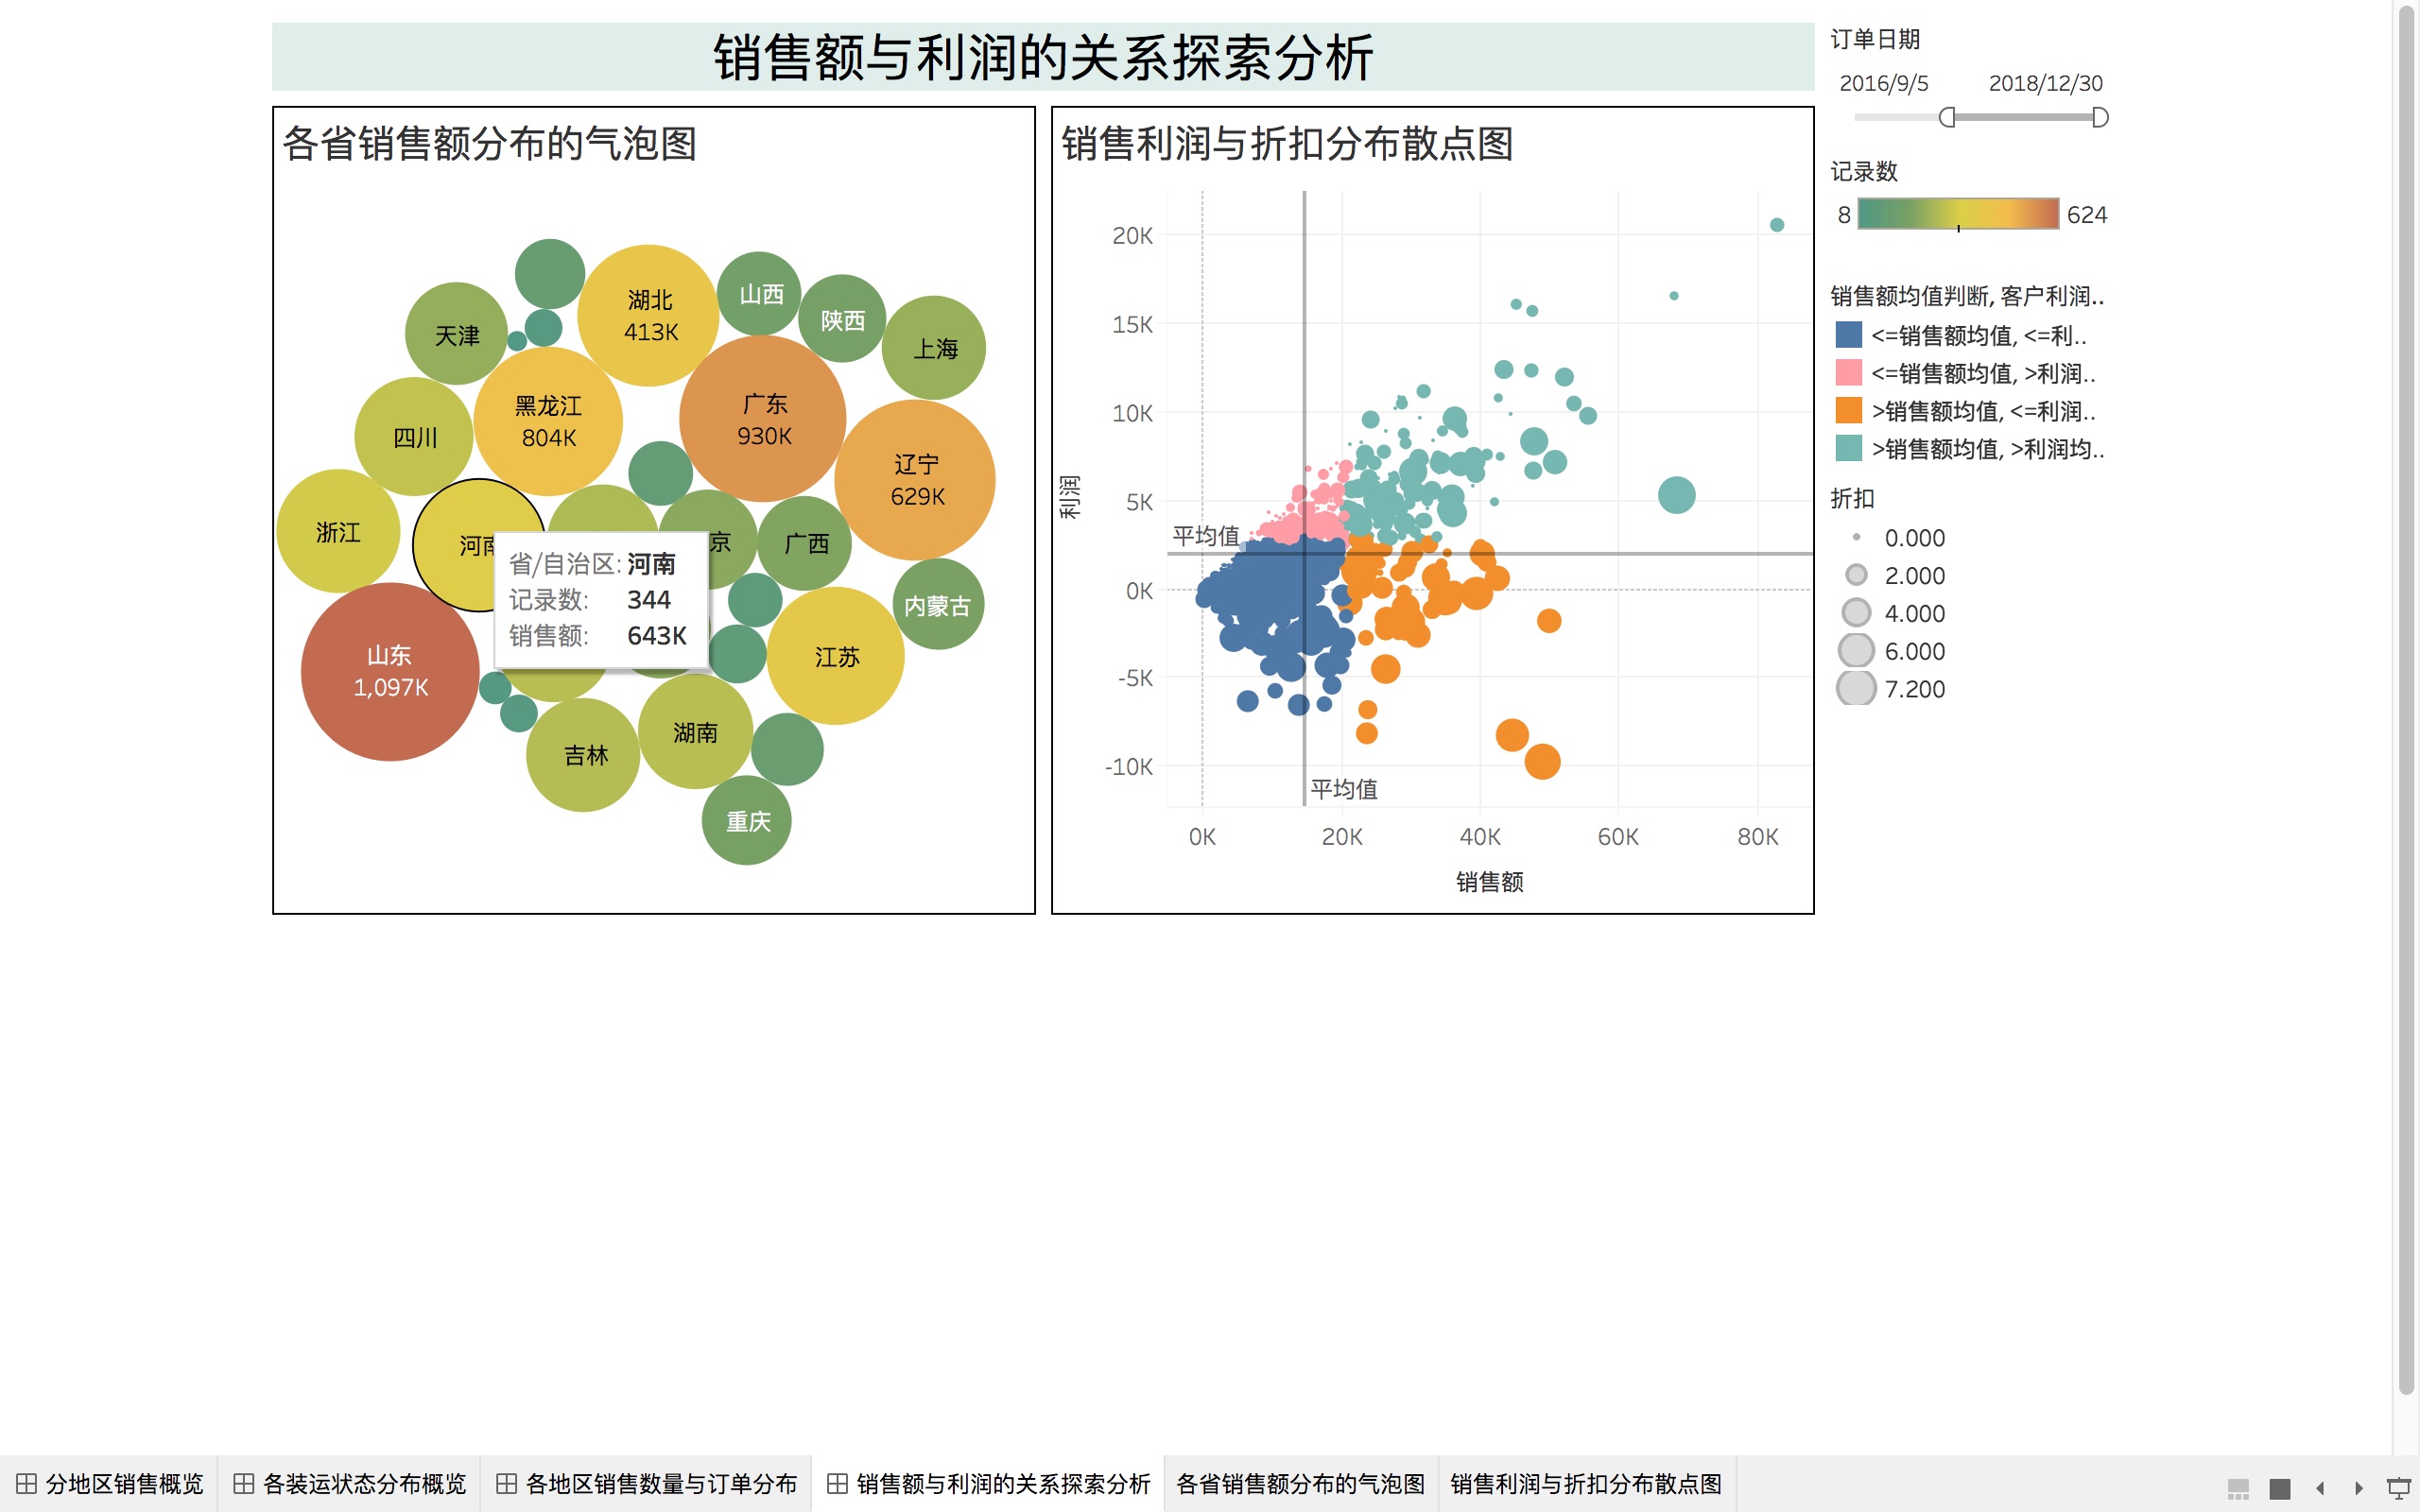Go to the previous sheet arrow
Viewport: 2420px width, 1512px height.
click(2320, 1488)
